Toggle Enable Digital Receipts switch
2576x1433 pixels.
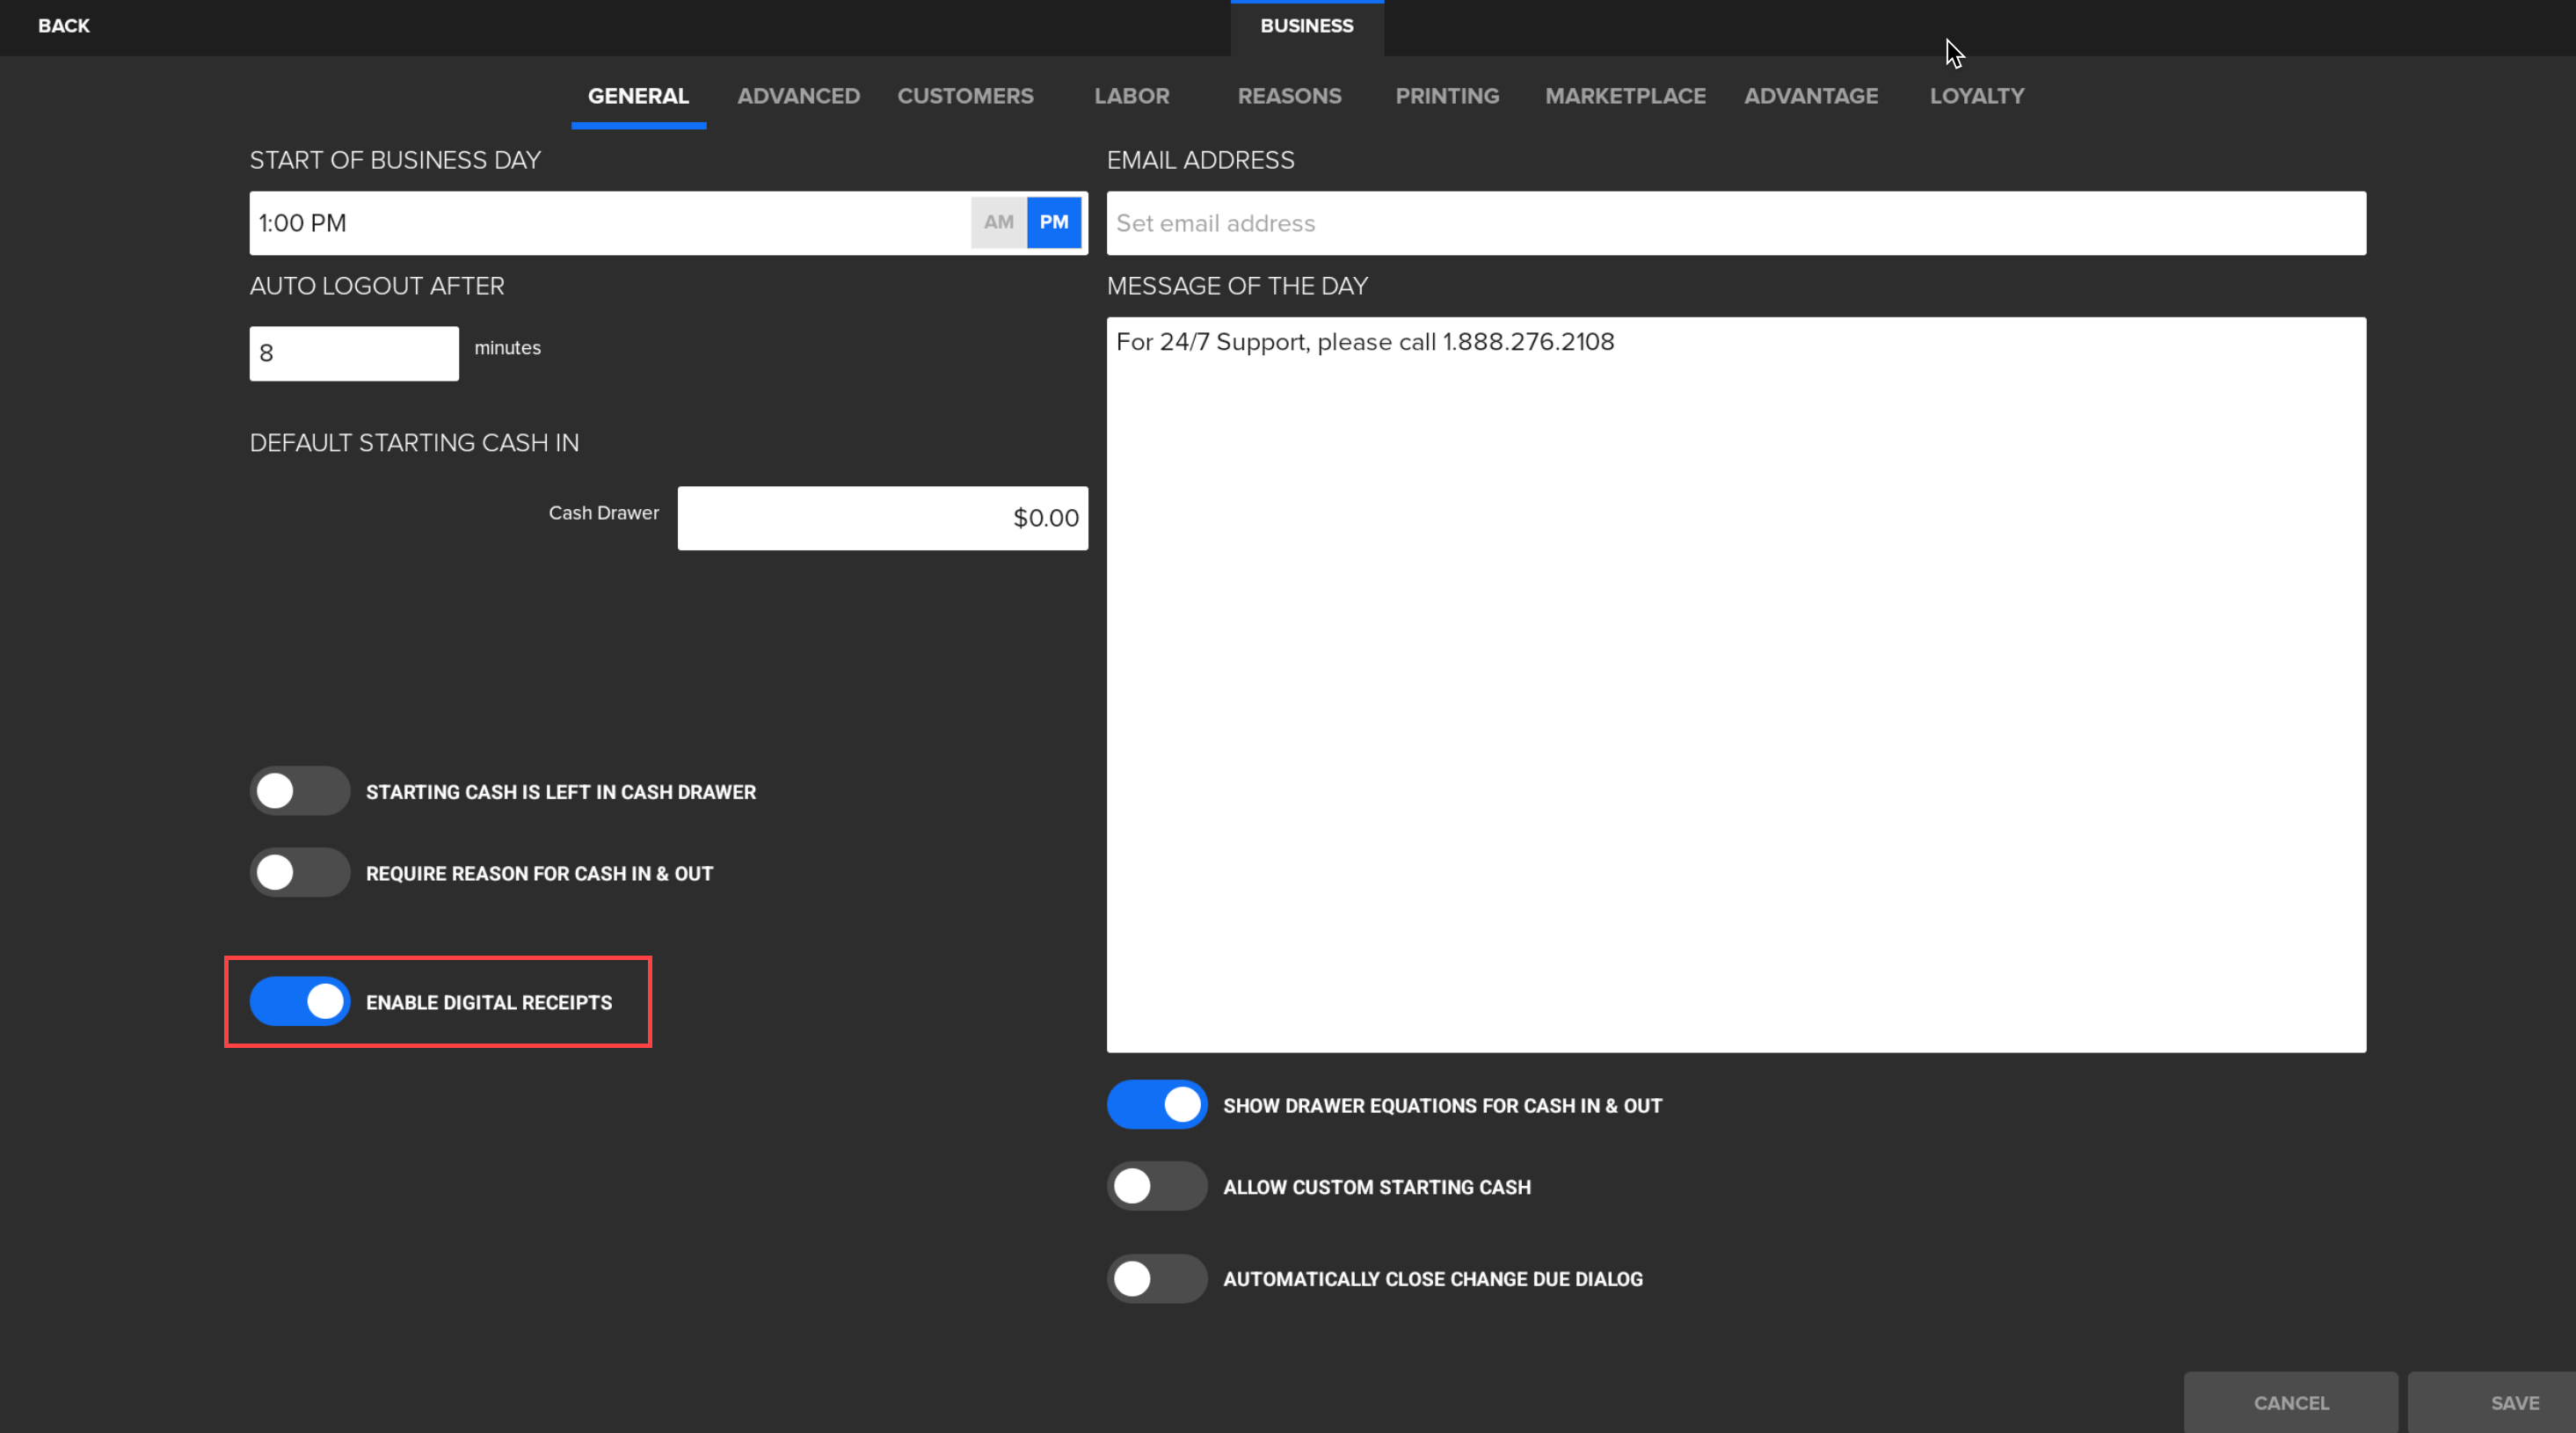299,1001
